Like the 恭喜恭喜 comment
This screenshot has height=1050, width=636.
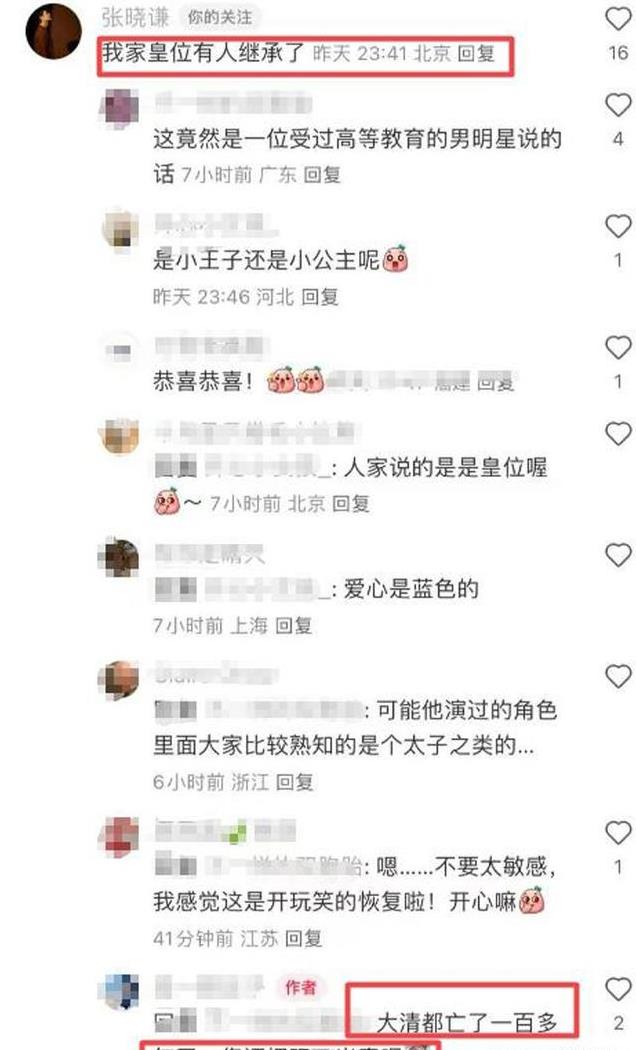[618, 348]
